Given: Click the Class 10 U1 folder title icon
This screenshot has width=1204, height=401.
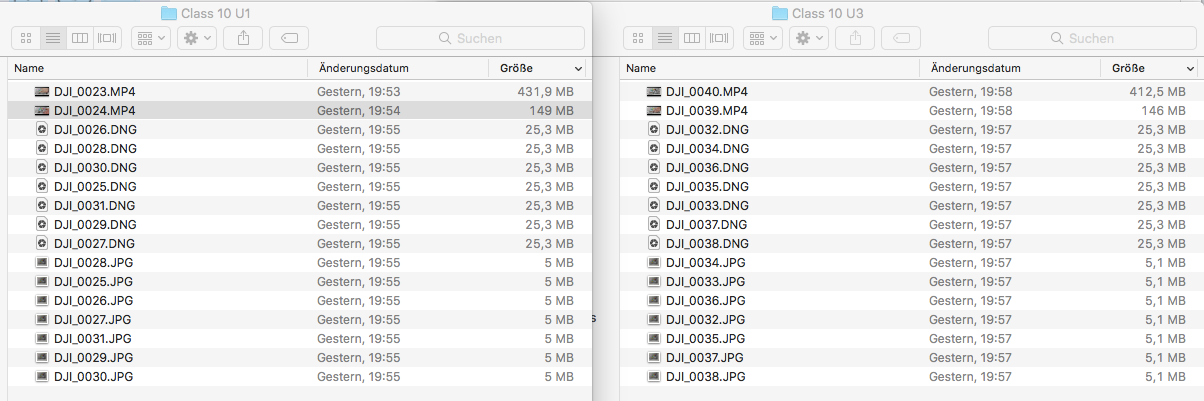Looking at the screenshot, I should (x=169, y=12).
